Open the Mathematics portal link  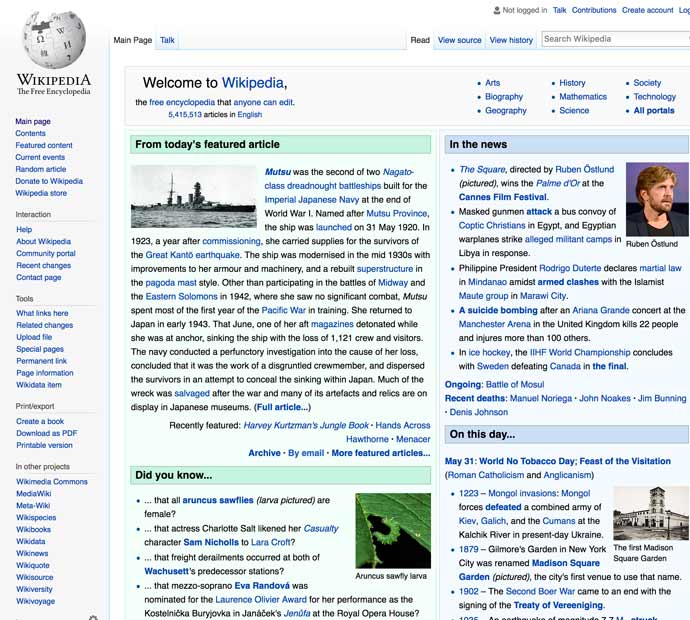(583, 96)
